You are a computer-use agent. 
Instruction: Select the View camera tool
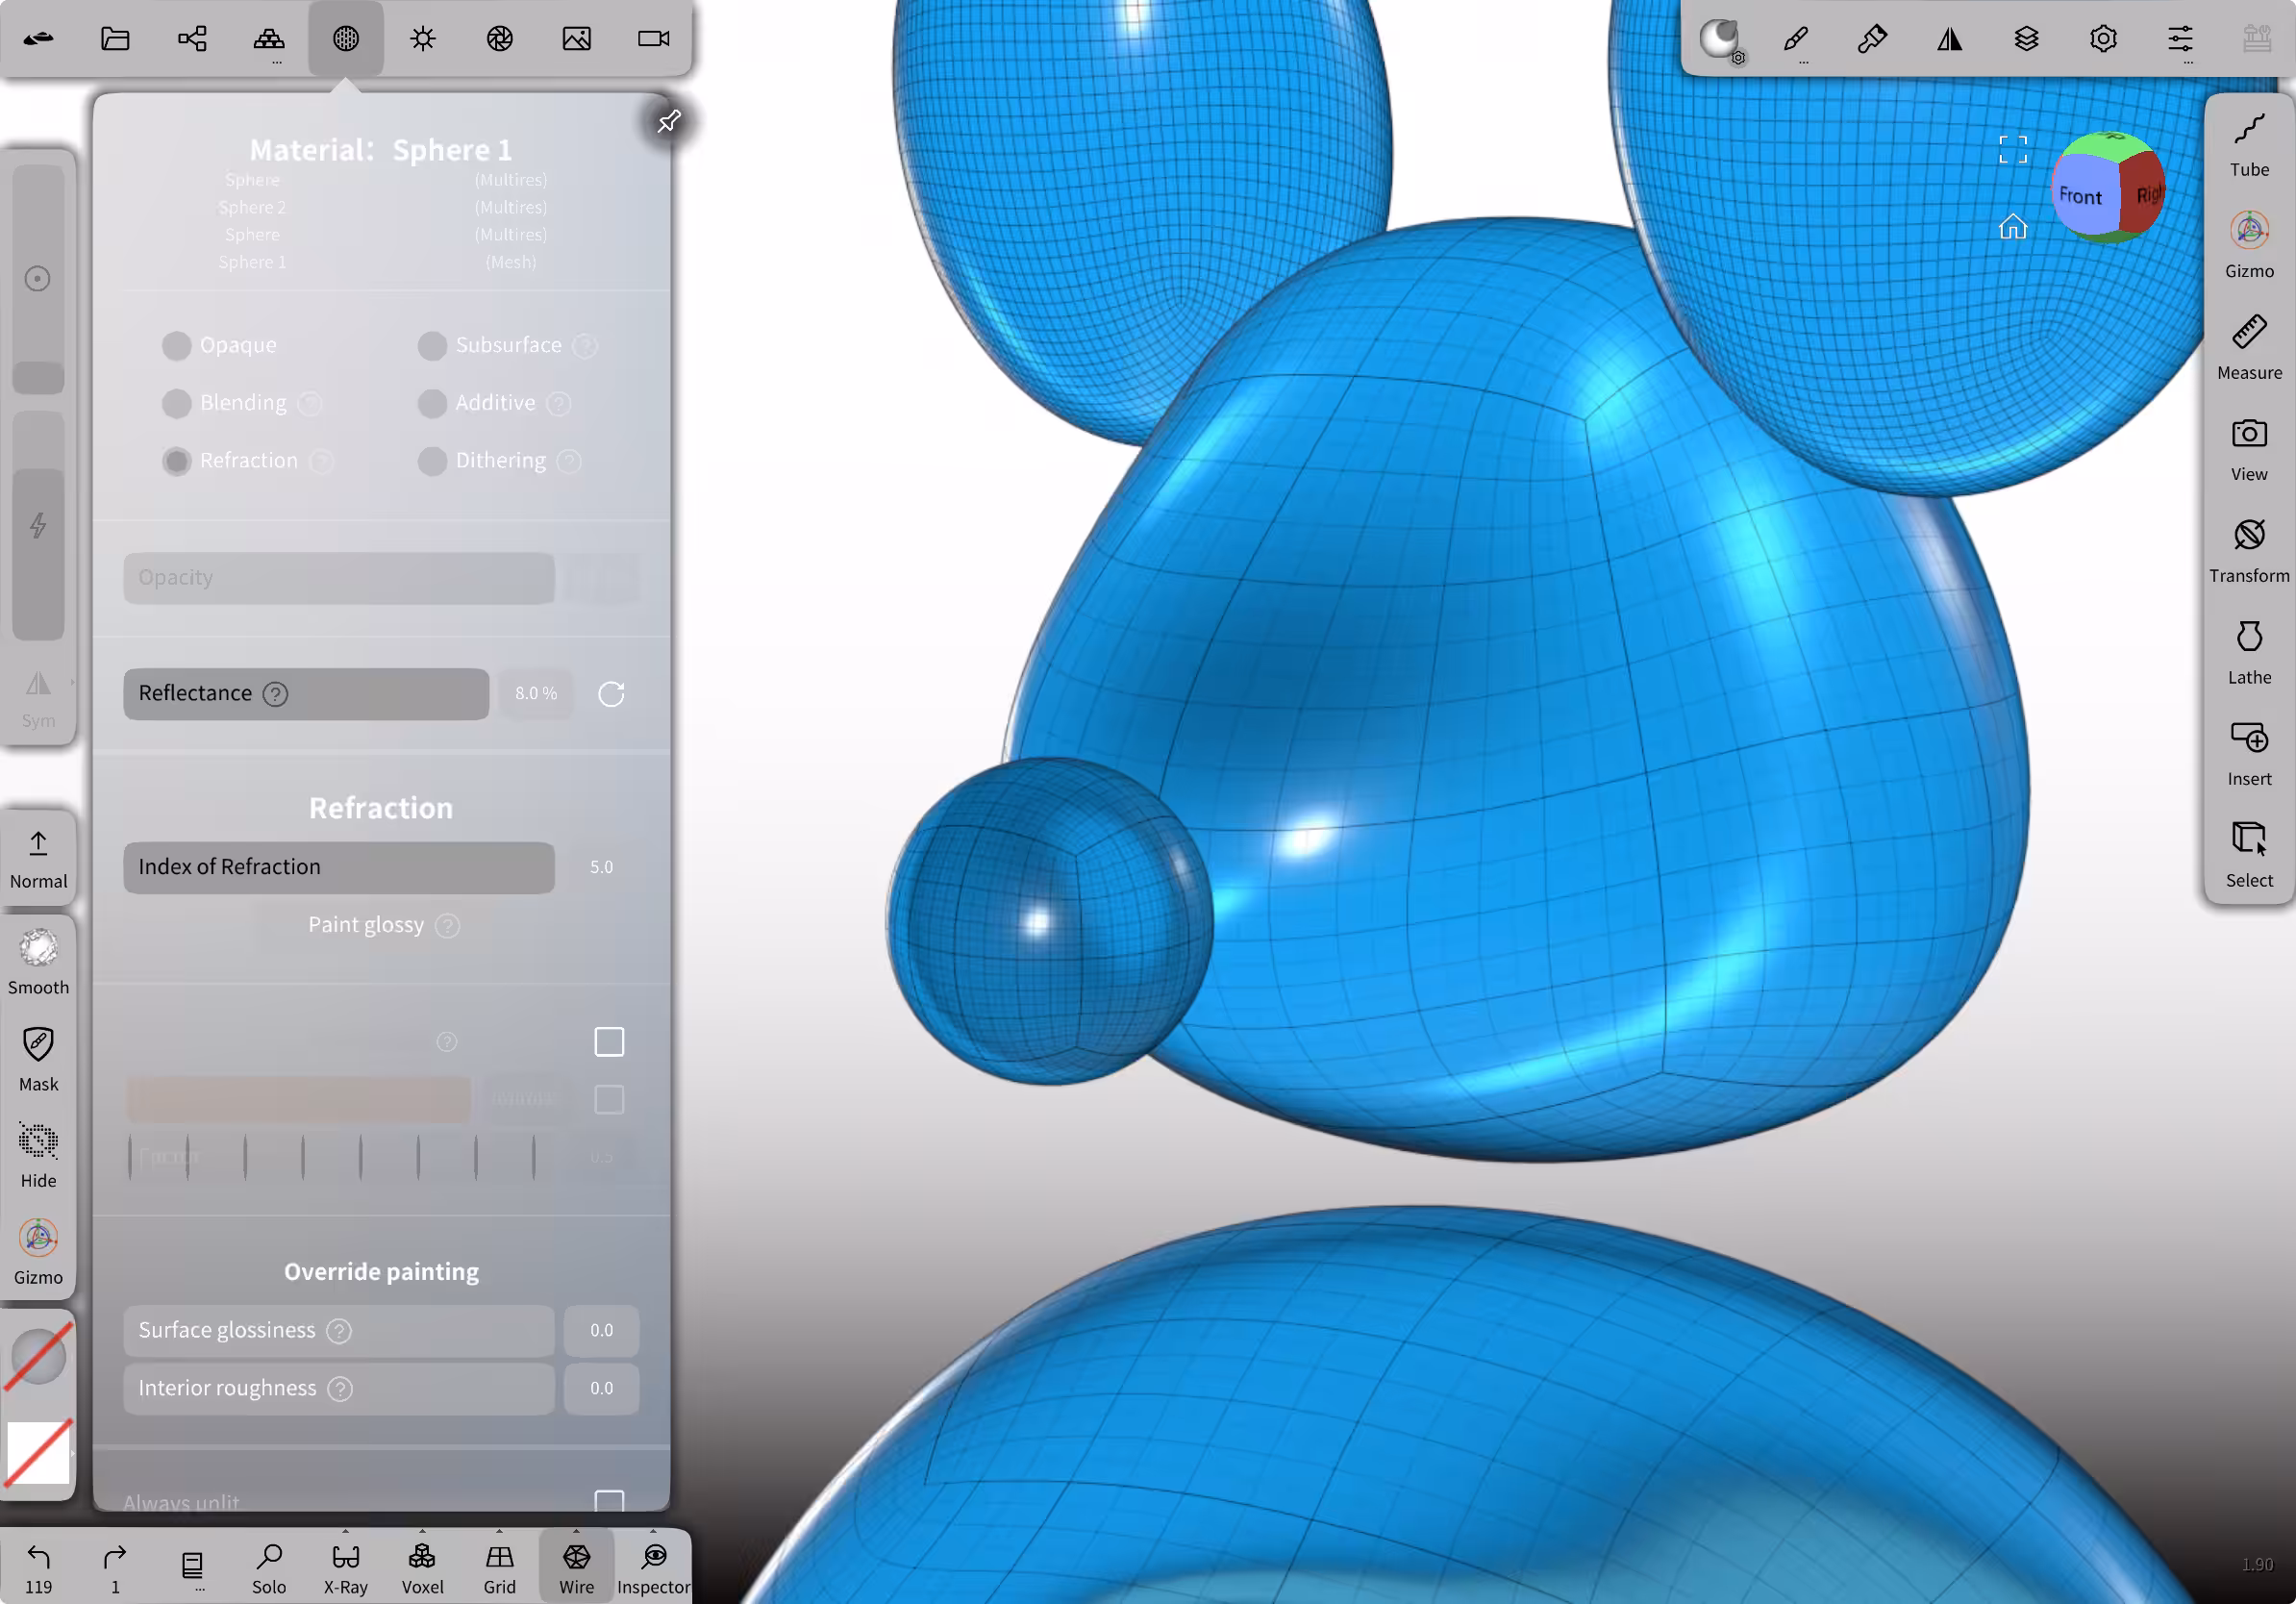2250,450
